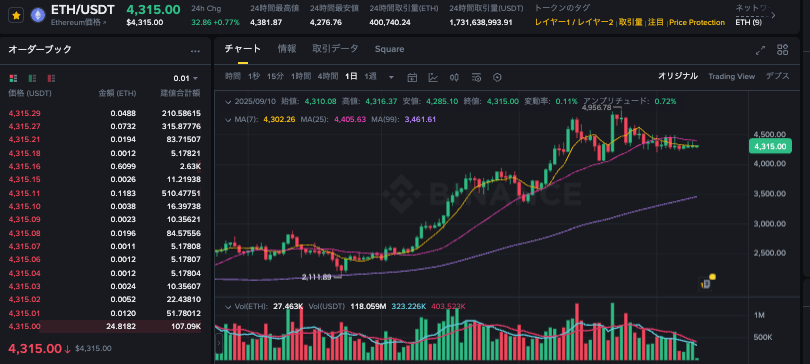
Task: Open the chart list settings icon
Action: coord(476,77)
